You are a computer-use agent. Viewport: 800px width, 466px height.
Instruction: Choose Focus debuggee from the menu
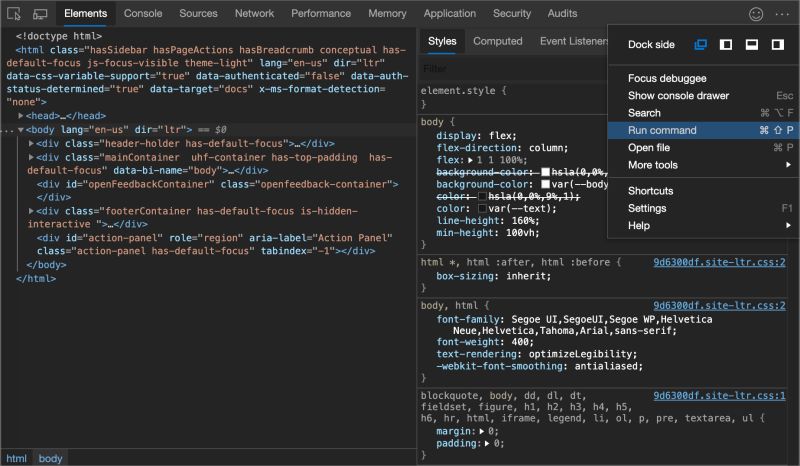(703, 78)
